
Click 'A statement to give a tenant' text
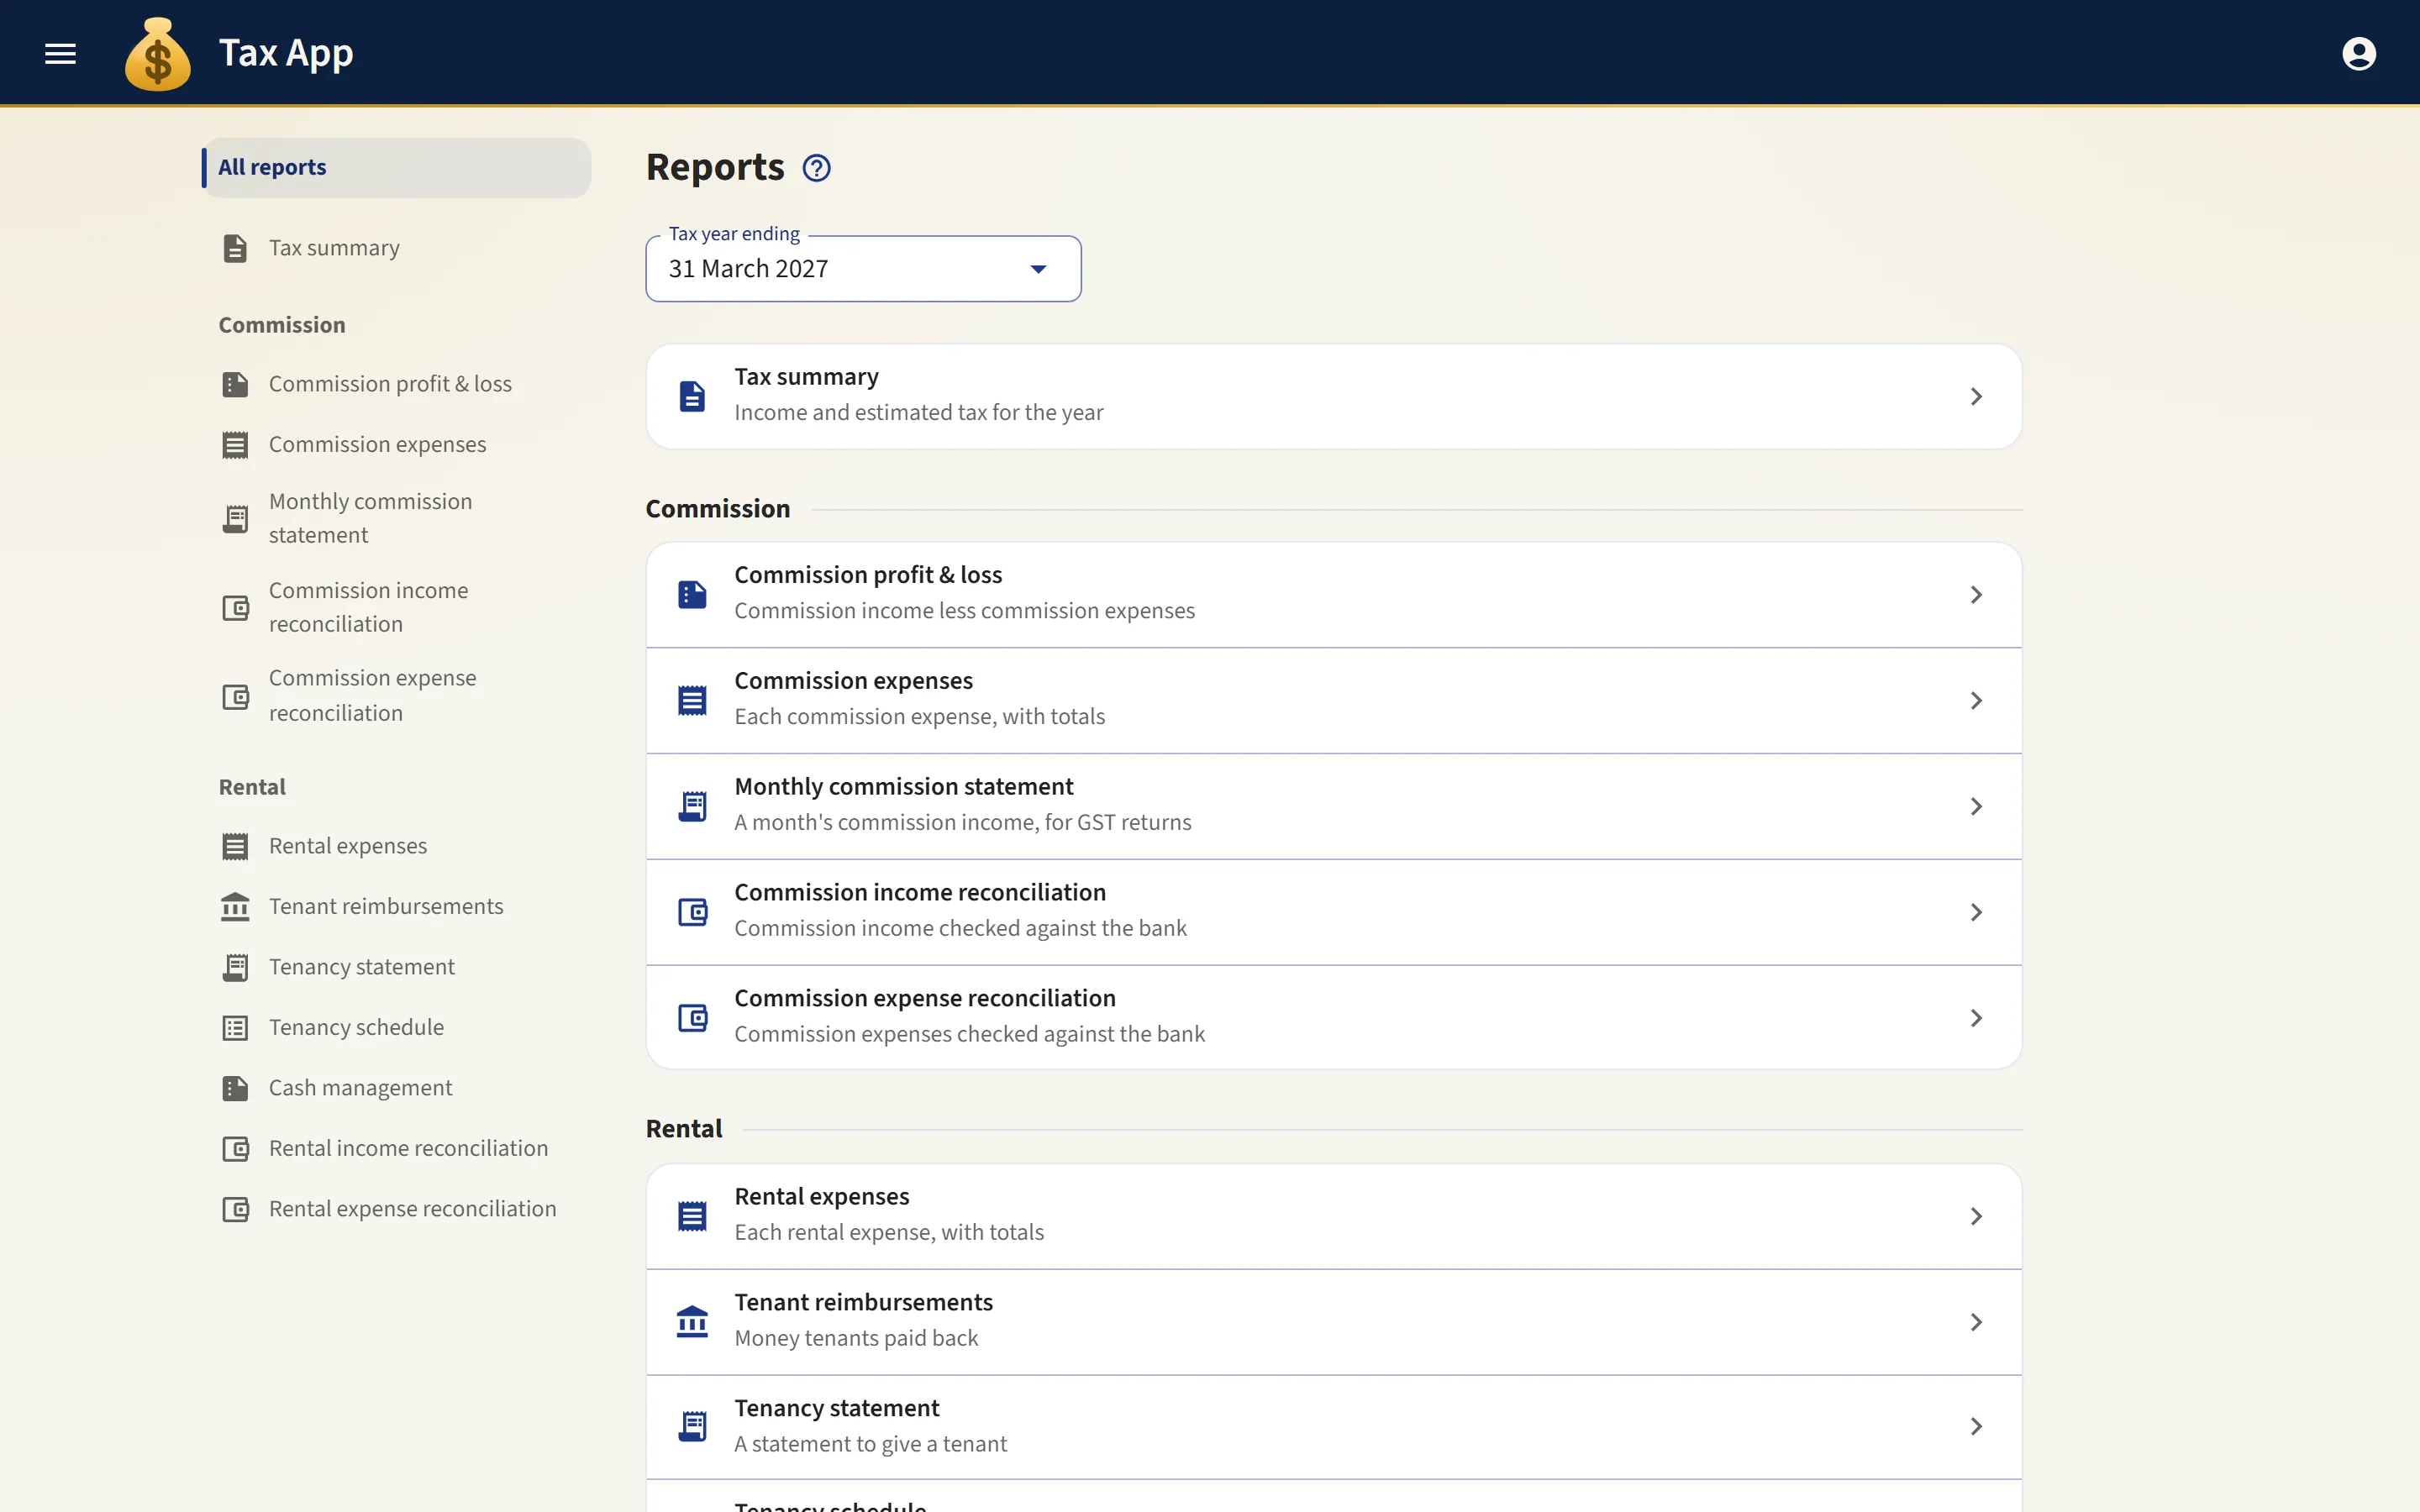[870, 1445]
